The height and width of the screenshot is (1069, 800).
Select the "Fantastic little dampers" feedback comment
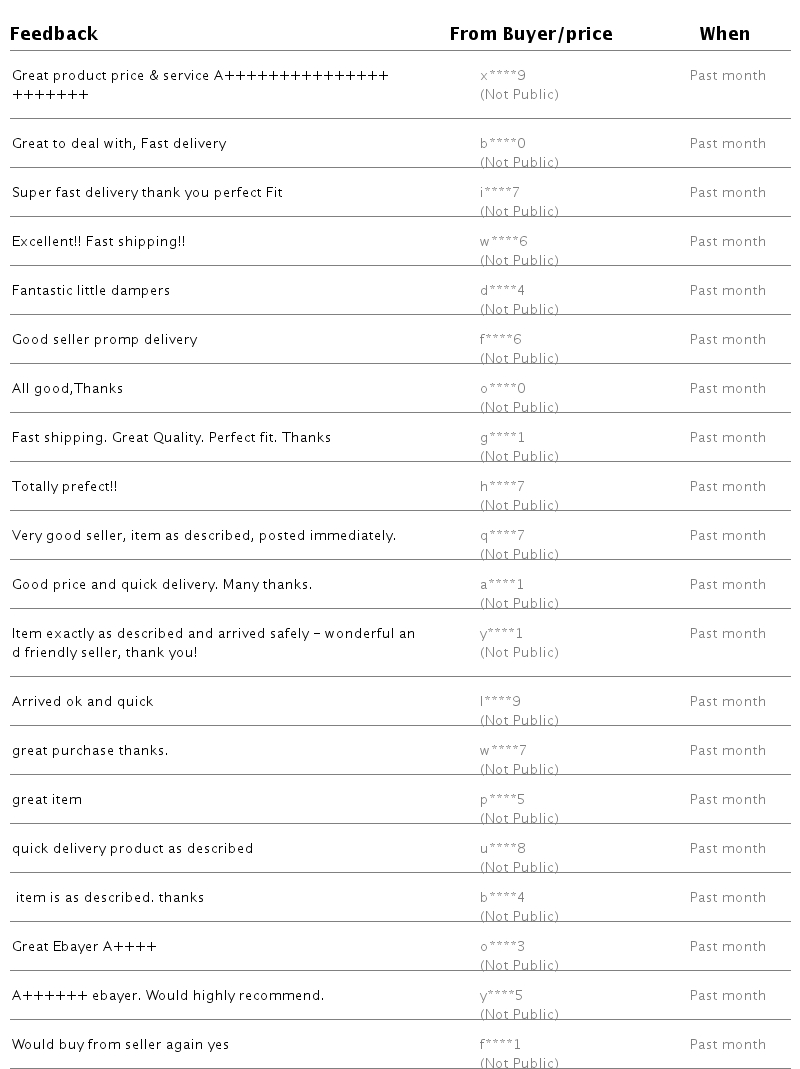pyautogui.click(x=91, y=290)
